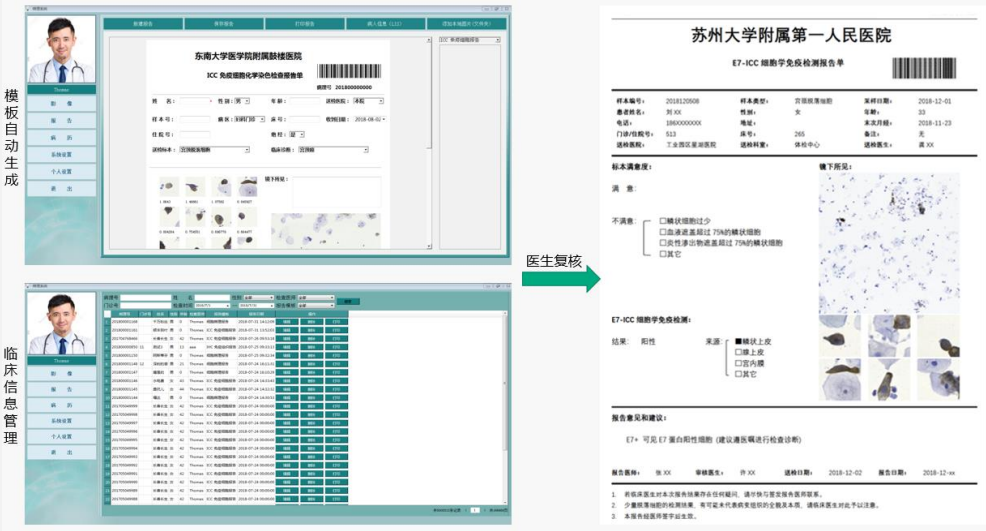Image resolution: width=986 pixels, height=531 pixels.
Task: Click the page number box showing 1
Action: click(x=475, y=510)
